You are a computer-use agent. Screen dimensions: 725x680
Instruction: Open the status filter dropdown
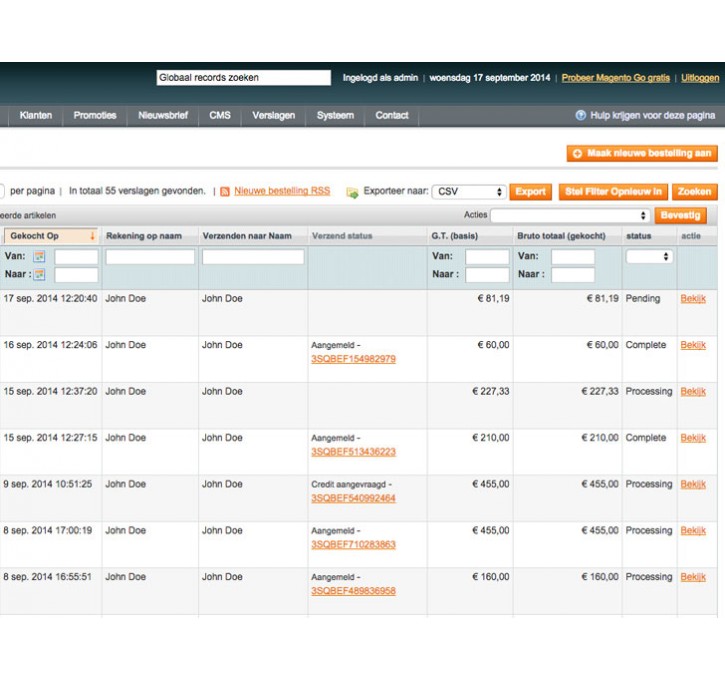(x=649, y=256)
